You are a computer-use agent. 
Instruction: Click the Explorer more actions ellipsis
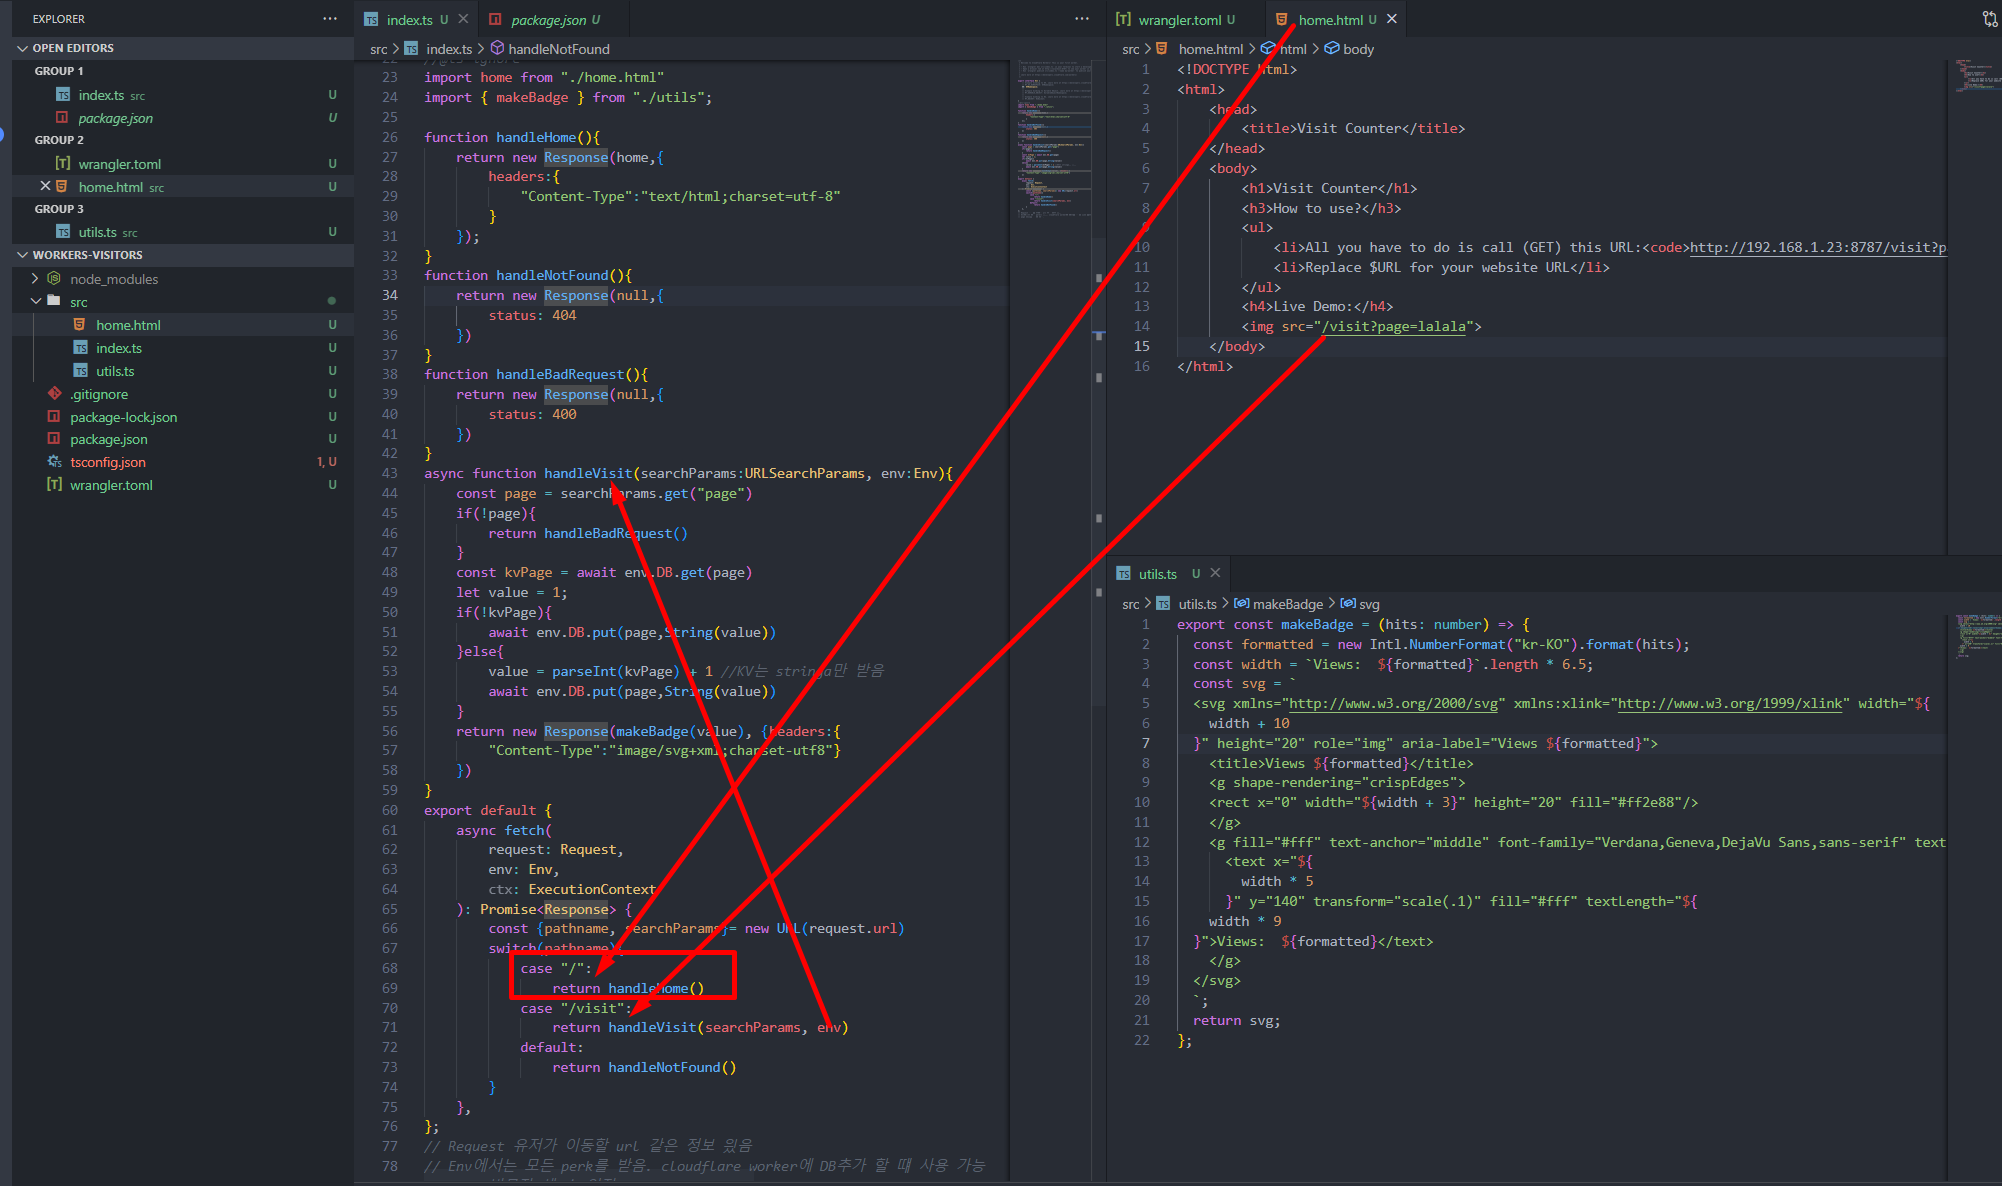point(330,19)
